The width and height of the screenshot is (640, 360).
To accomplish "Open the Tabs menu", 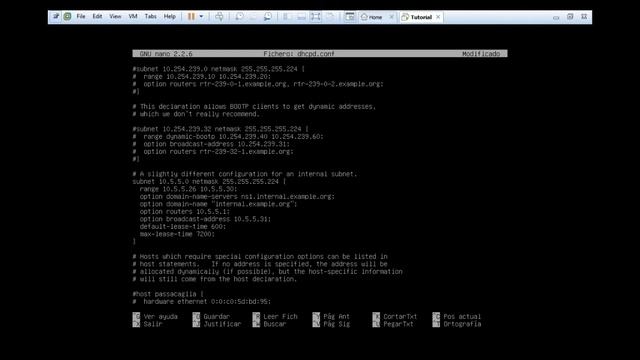I will (151, 17).
